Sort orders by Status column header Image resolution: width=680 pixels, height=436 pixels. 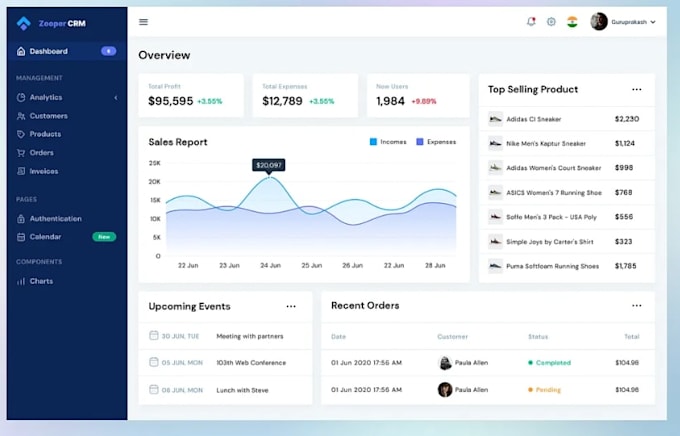pyautogui.click(x=538, y=337)
